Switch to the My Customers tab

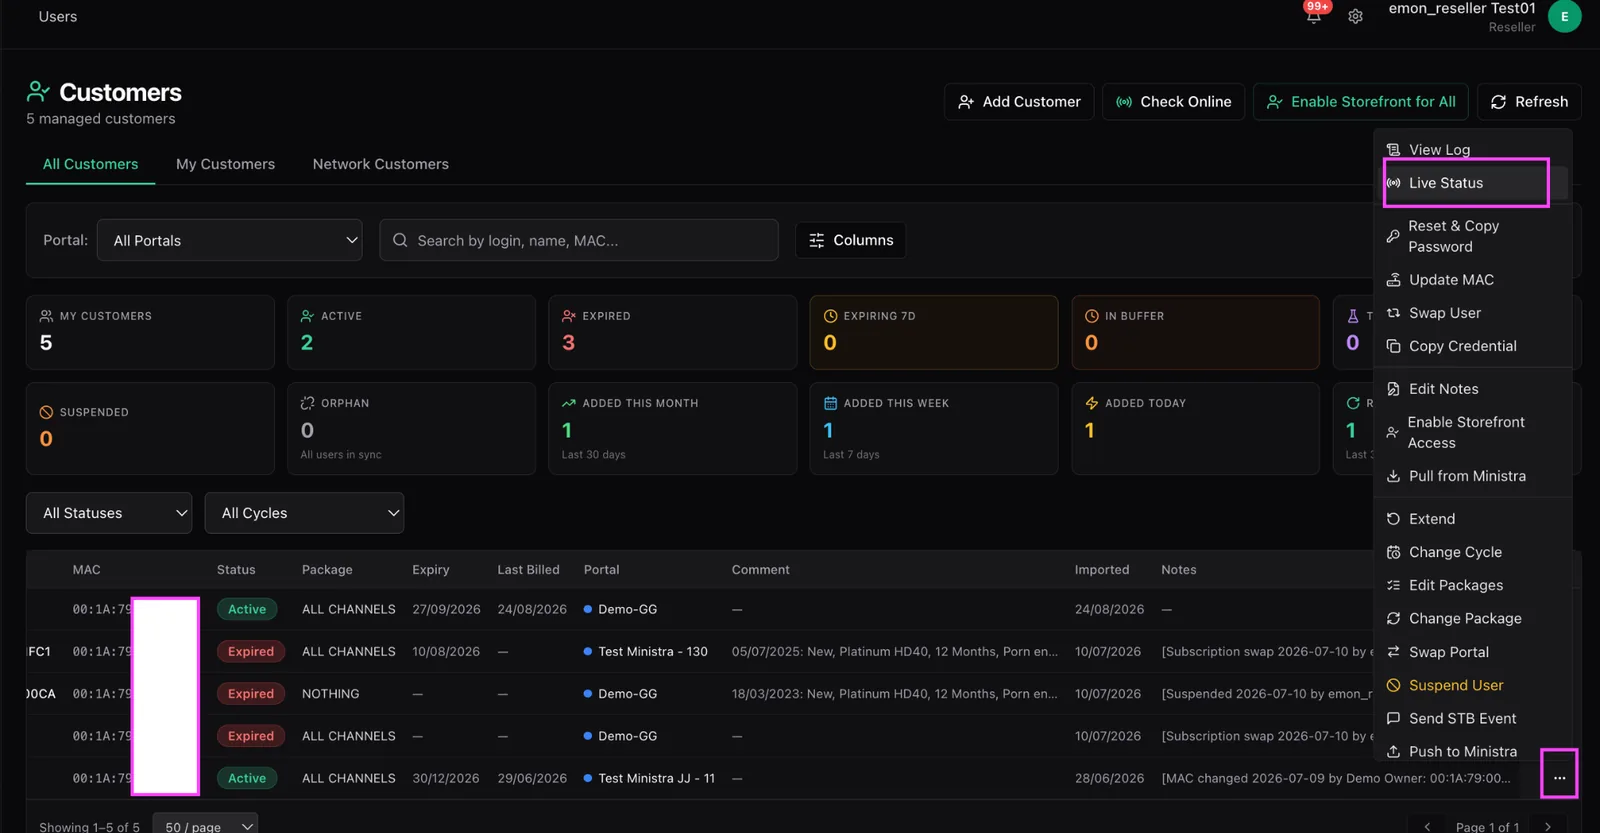coord(225,164)
